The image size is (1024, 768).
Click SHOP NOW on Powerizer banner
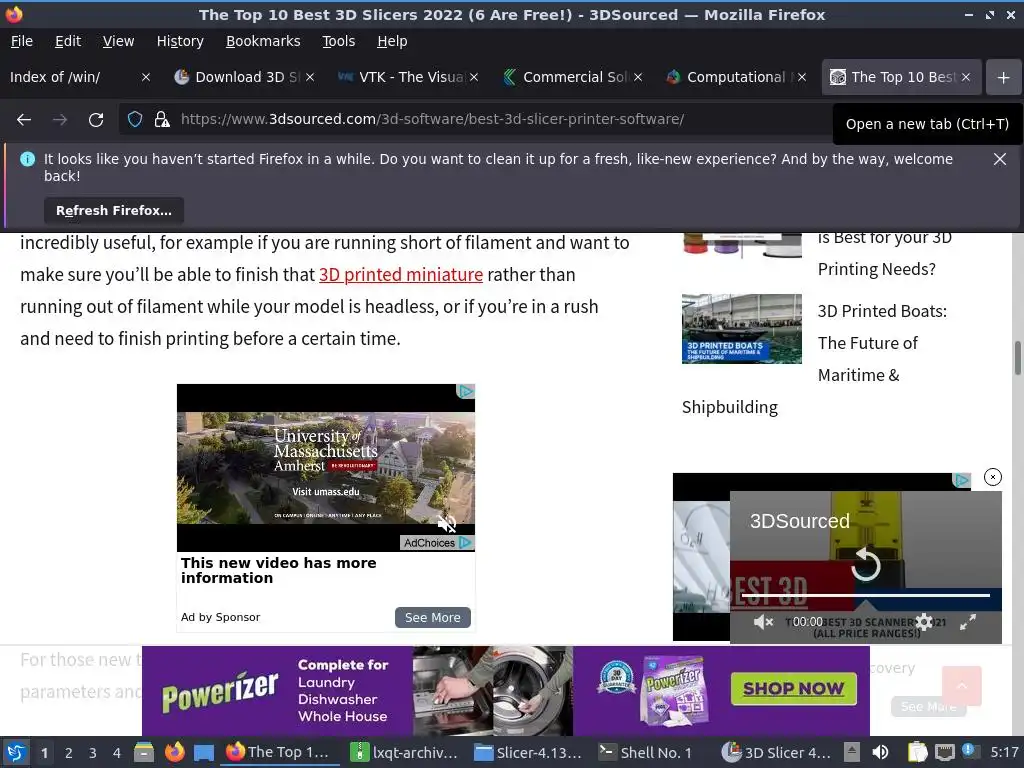click(x=793, y=688)
